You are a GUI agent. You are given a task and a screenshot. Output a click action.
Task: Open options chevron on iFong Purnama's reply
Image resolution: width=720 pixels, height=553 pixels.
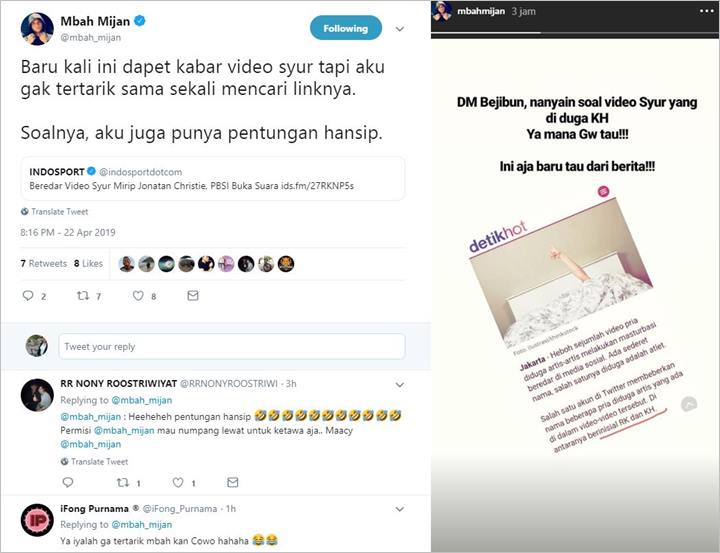pos(400,509)
